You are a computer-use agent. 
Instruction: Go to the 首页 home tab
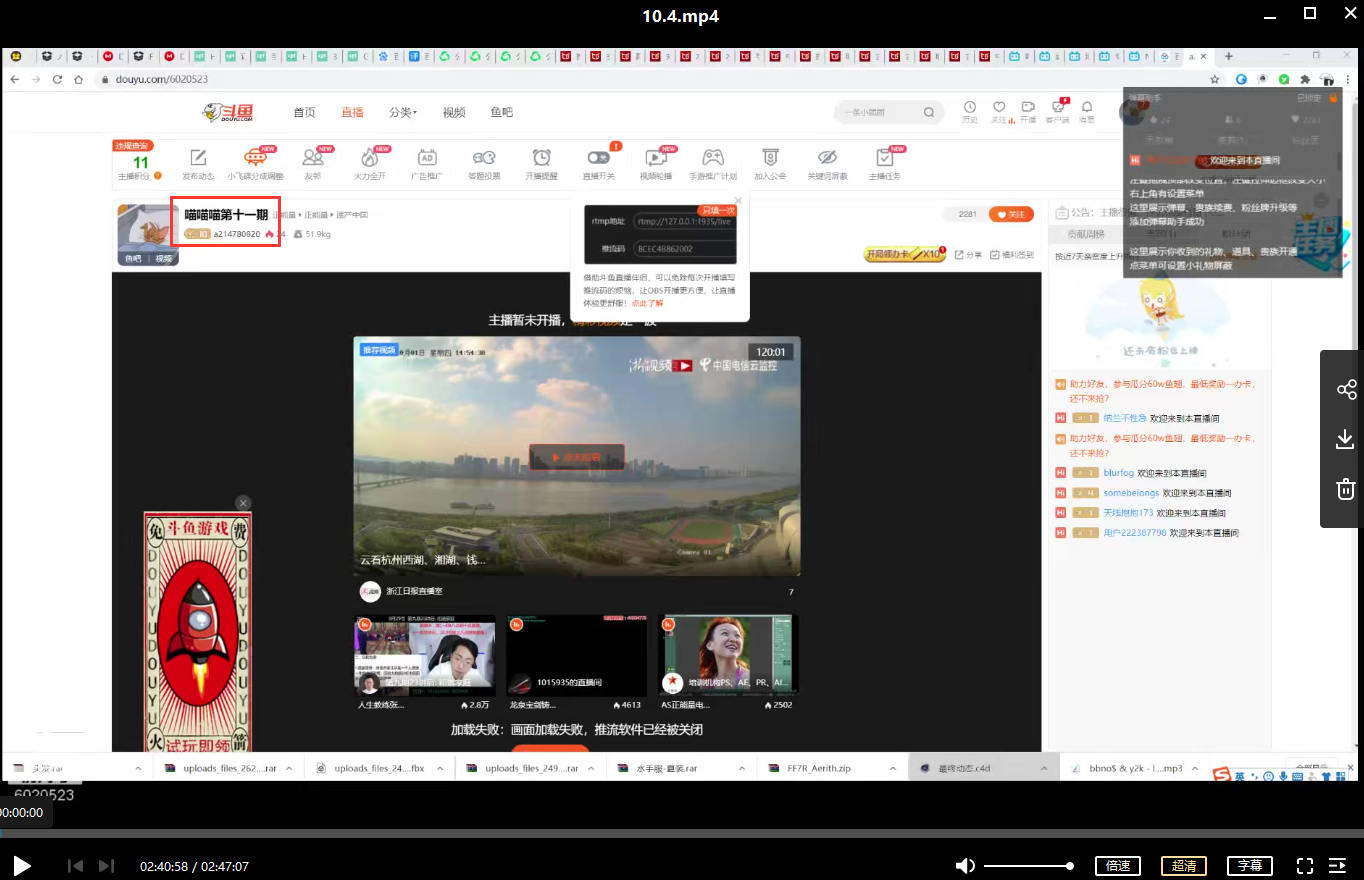(304, 113)
